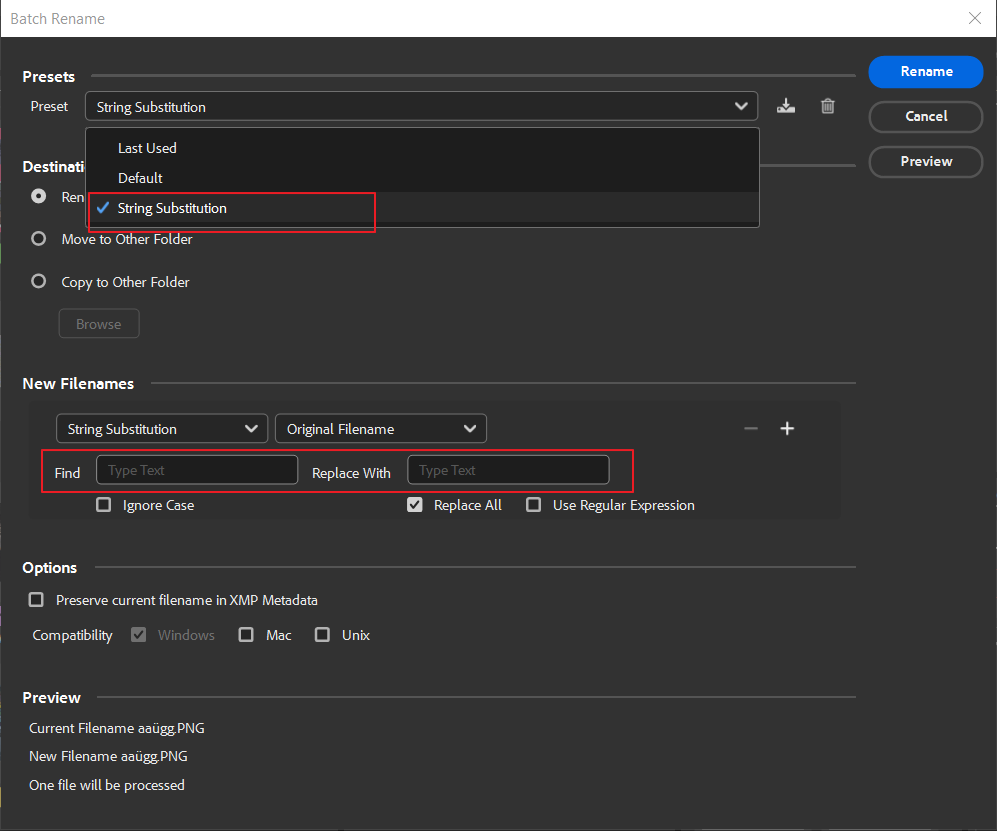
Task: Enable Use Regular Expression
Action: pyautogui.click(x=534, y=504)
